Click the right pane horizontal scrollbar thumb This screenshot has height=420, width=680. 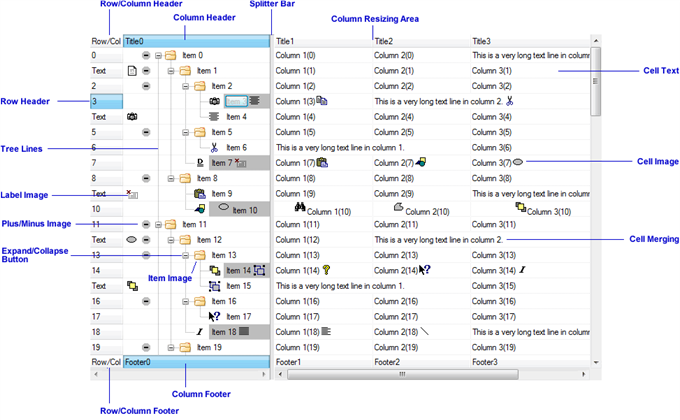[402, 374]
